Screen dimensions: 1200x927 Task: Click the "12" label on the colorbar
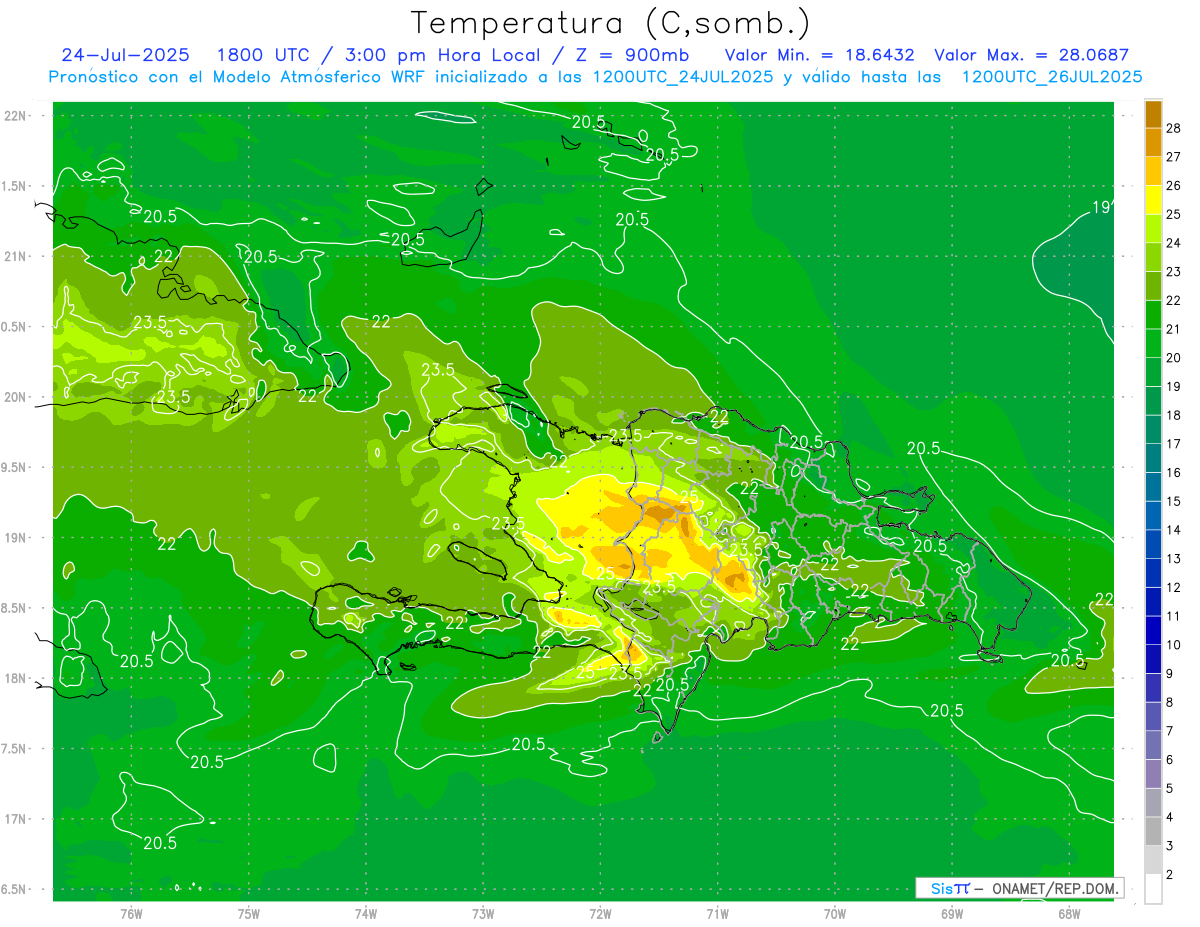click(x=1174, y=587)
